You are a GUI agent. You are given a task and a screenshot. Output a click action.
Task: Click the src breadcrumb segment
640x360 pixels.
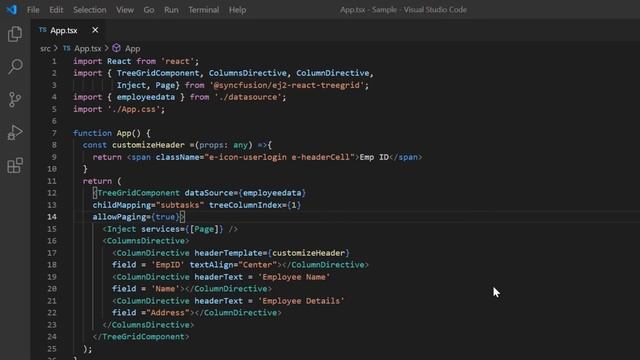click(x=45, y=49)
